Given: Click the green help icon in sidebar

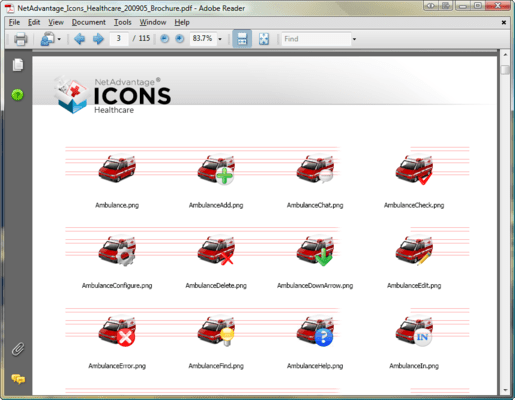Looking at the screenshot, I should click(x=18, y=95).
